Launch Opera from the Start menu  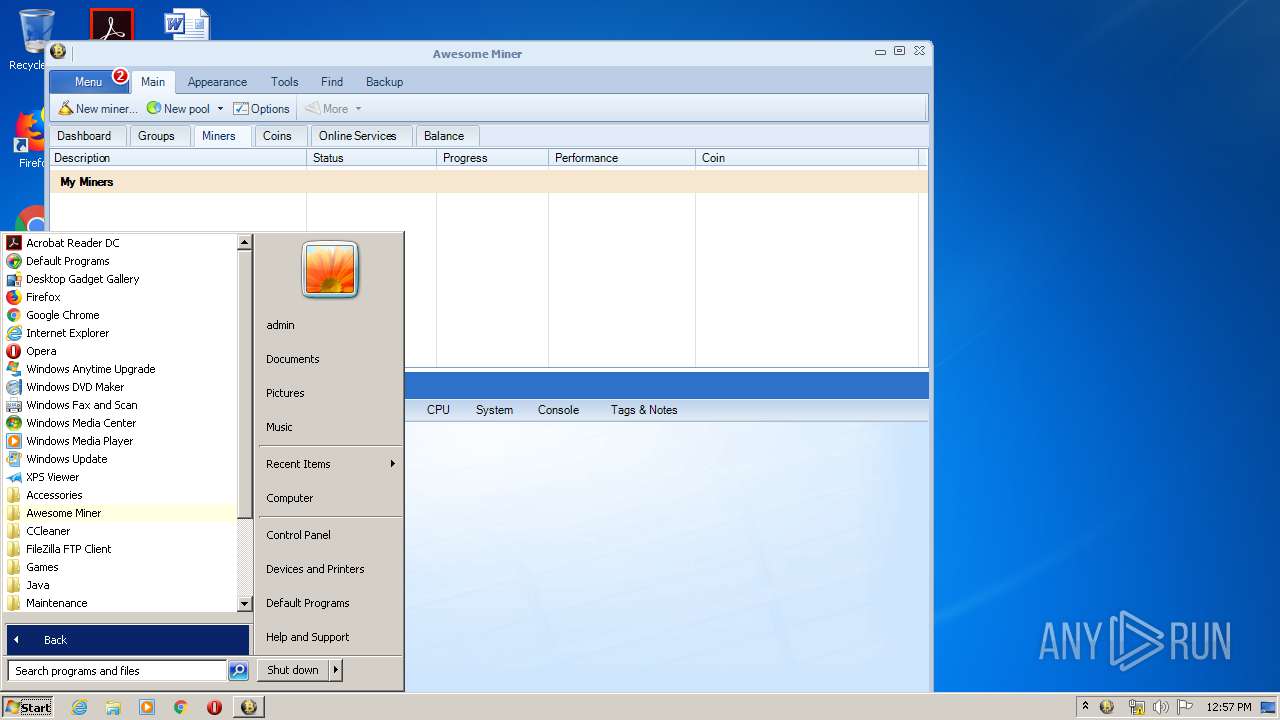[x=120, y=351]
